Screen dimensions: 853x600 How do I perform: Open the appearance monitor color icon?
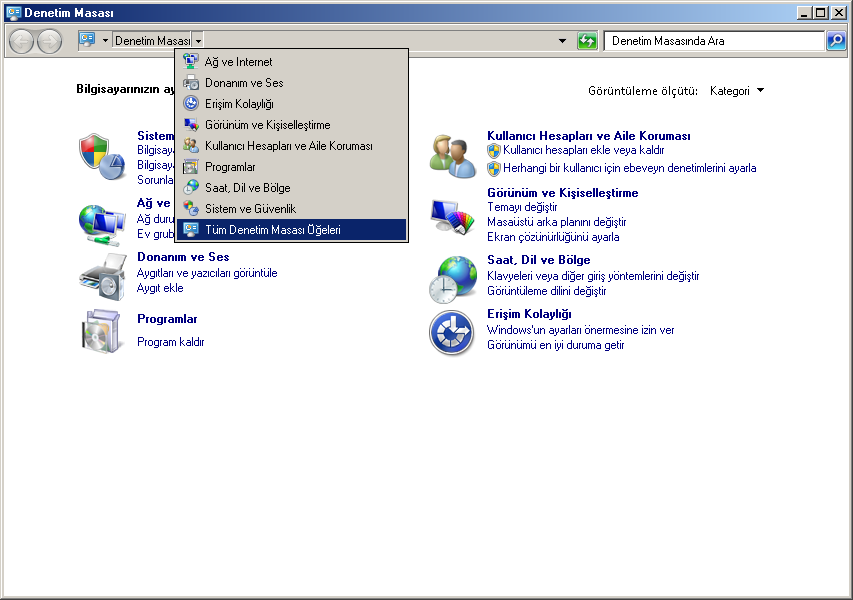[x=453, y=217]
